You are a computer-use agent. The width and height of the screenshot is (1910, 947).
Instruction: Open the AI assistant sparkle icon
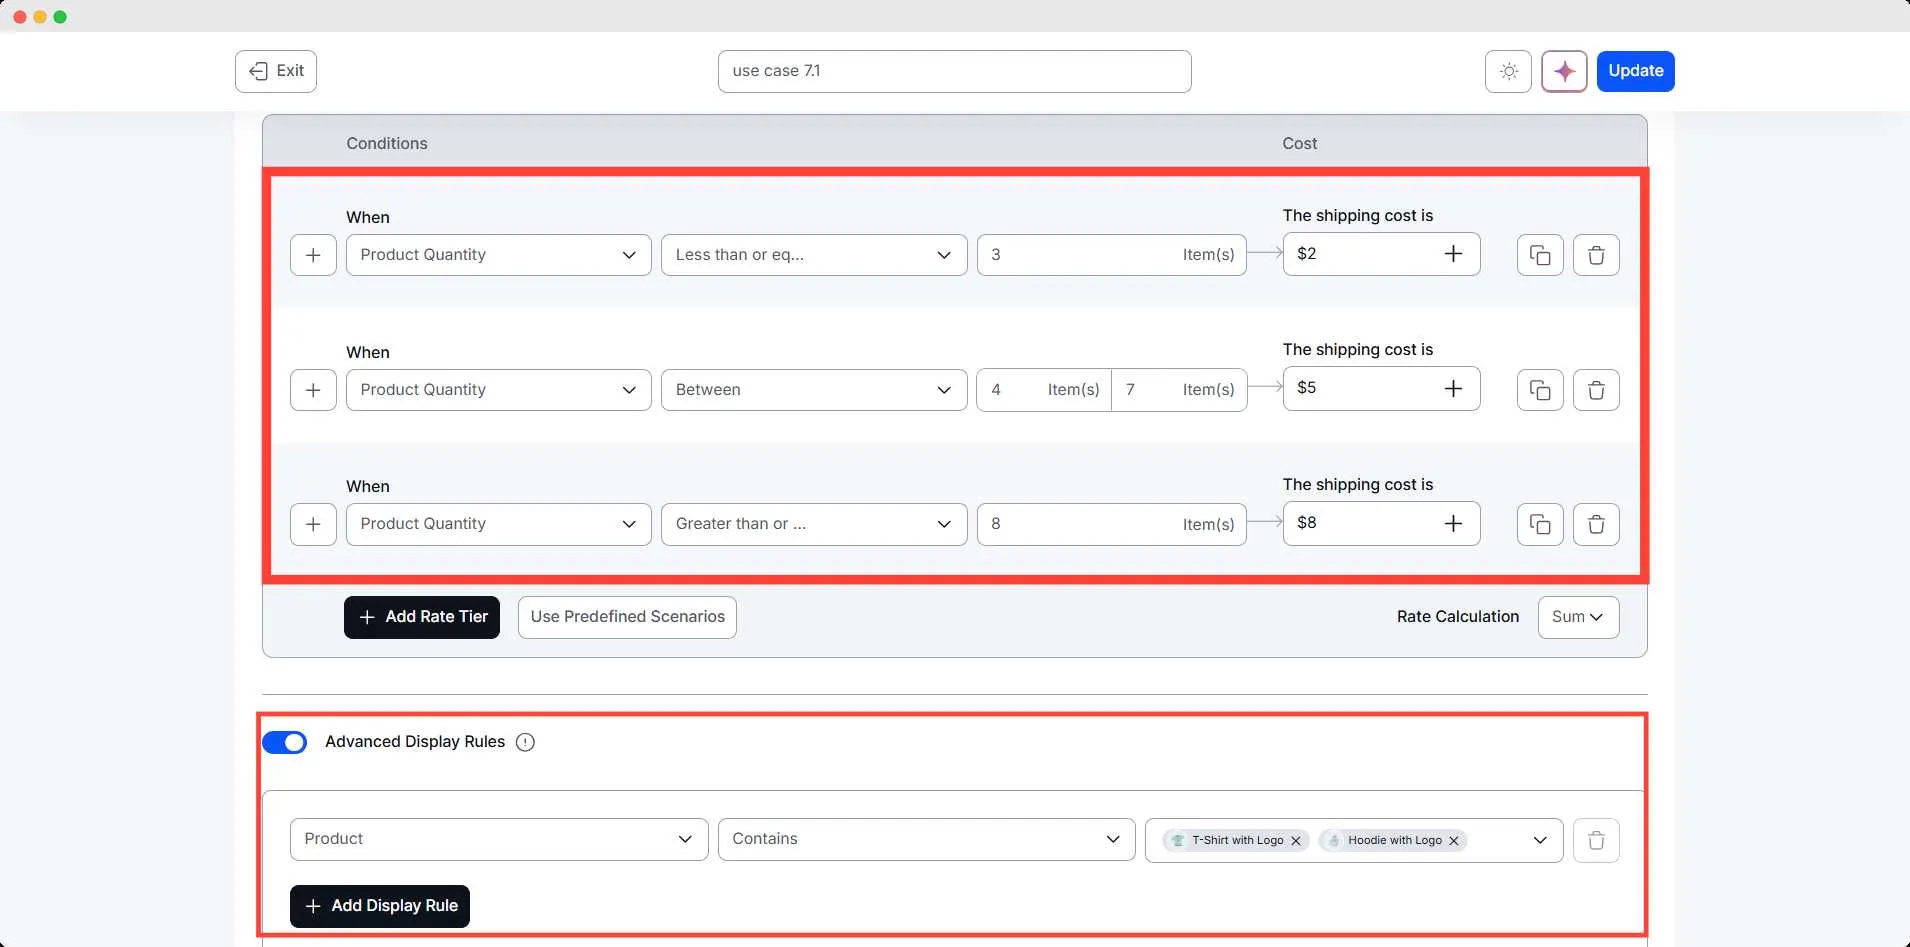point(1563,71)
